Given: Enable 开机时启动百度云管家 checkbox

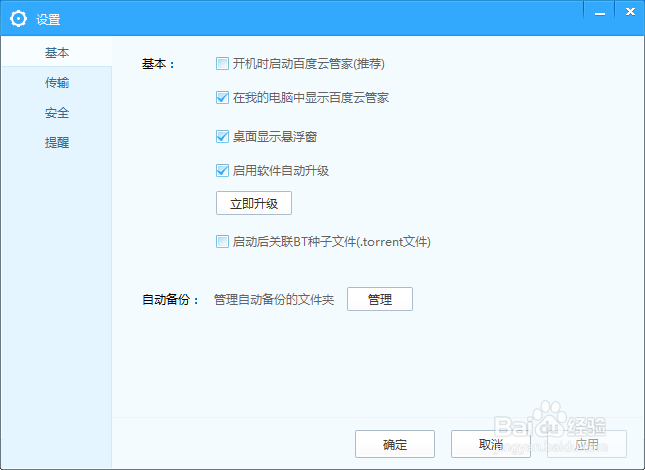Looking at the screenshot, I should [x=223, y=64].
